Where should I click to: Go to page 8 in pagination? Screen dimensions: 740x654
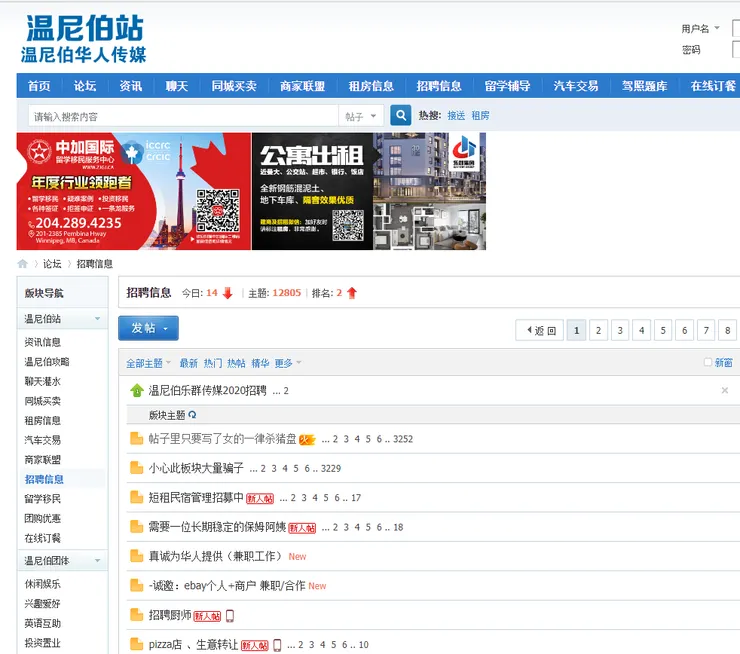pos(727,330)
